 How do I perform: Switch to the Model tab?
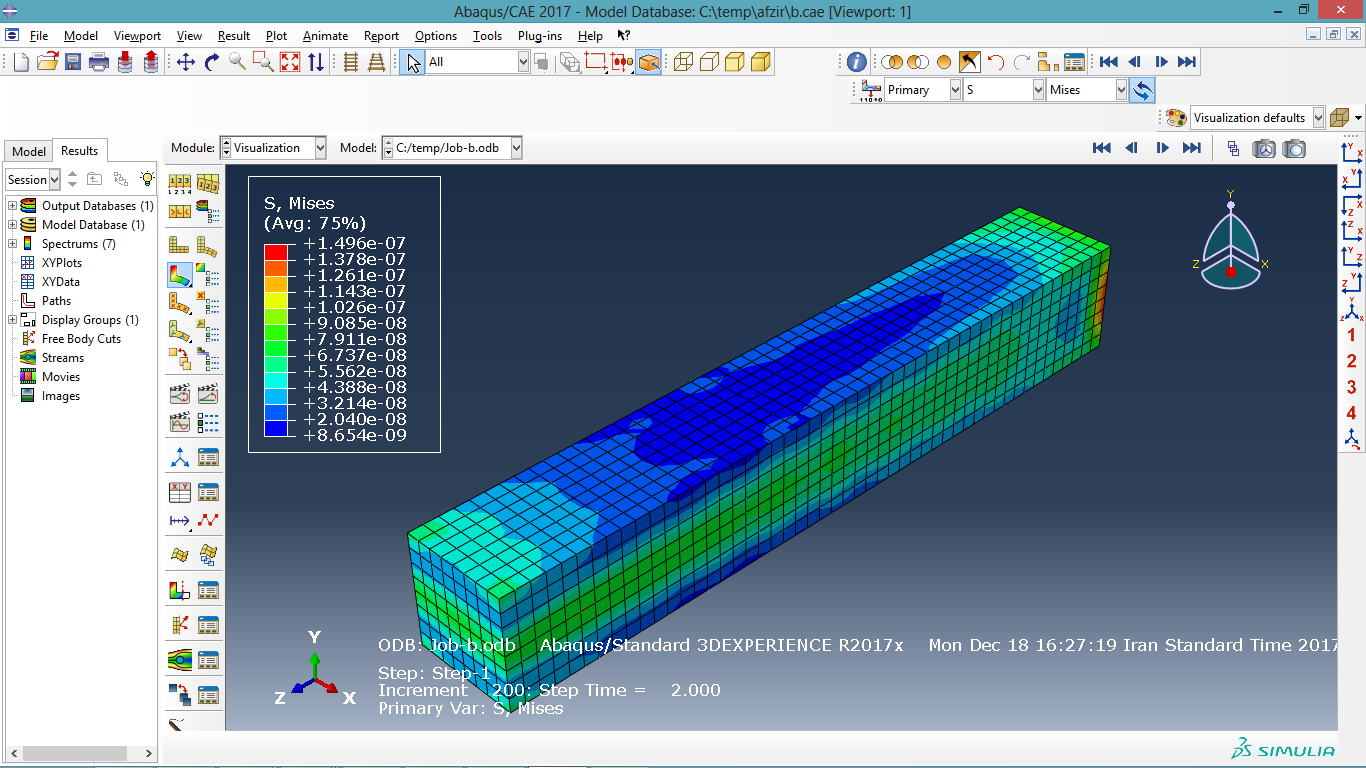pos(29,151)
